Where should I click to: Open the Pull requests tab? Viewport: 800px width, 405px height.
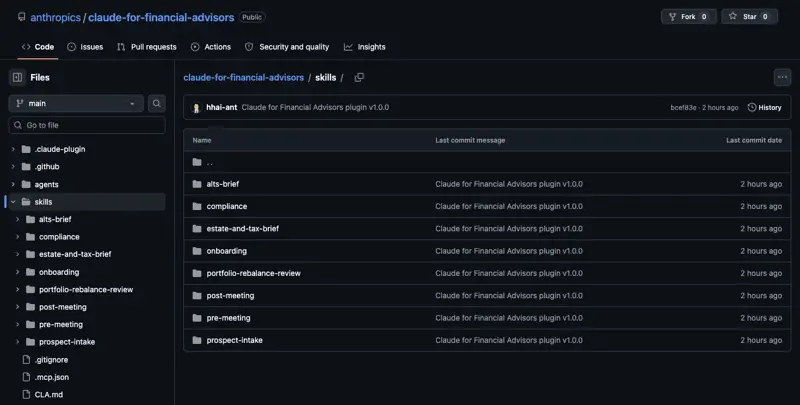coord(146,47)
